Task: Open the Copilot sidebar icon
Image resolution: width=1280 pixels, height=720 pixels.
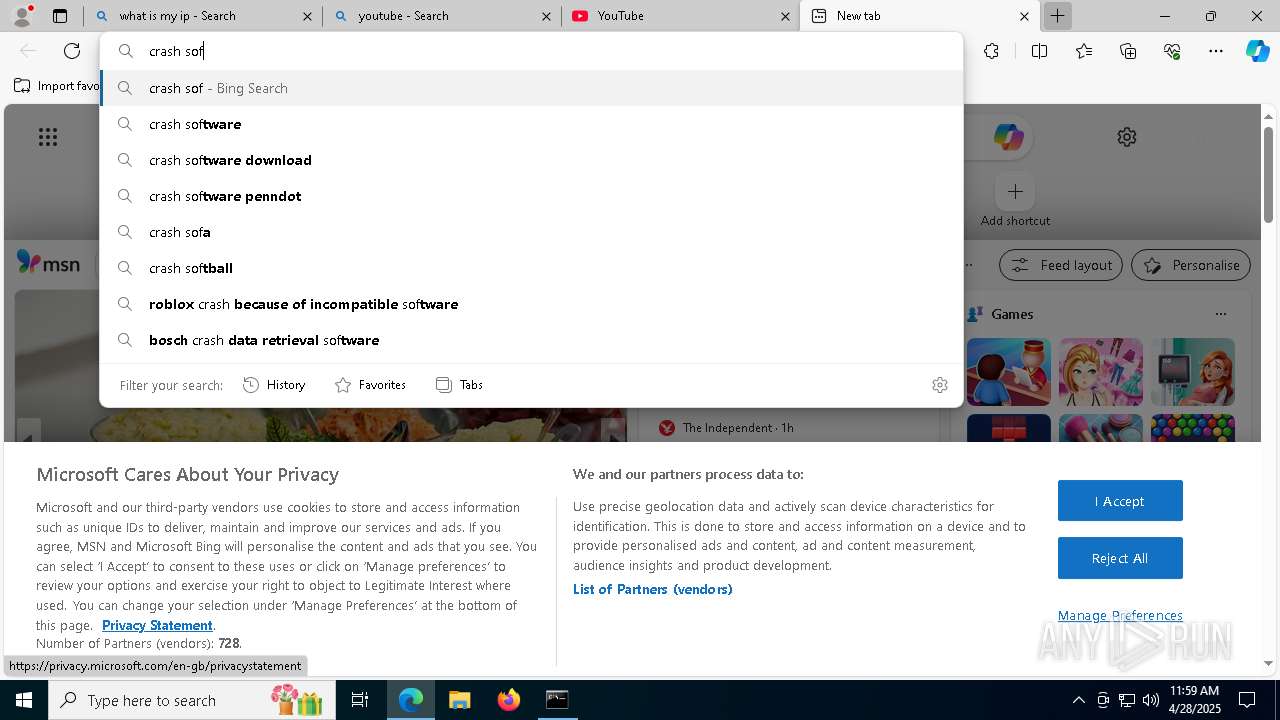Action: [x=1258, y=51]
